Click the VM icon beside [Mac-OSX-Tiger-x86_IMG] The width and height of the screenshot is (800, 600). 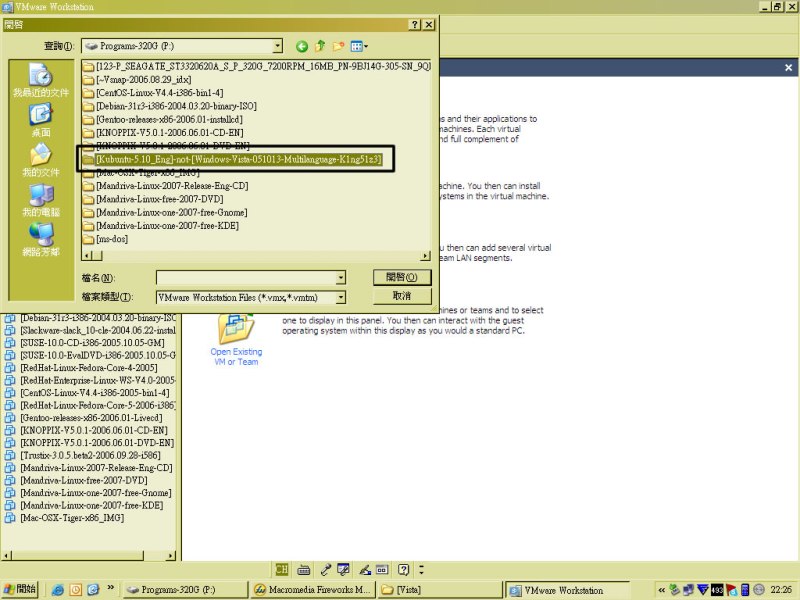click(10, 518)
